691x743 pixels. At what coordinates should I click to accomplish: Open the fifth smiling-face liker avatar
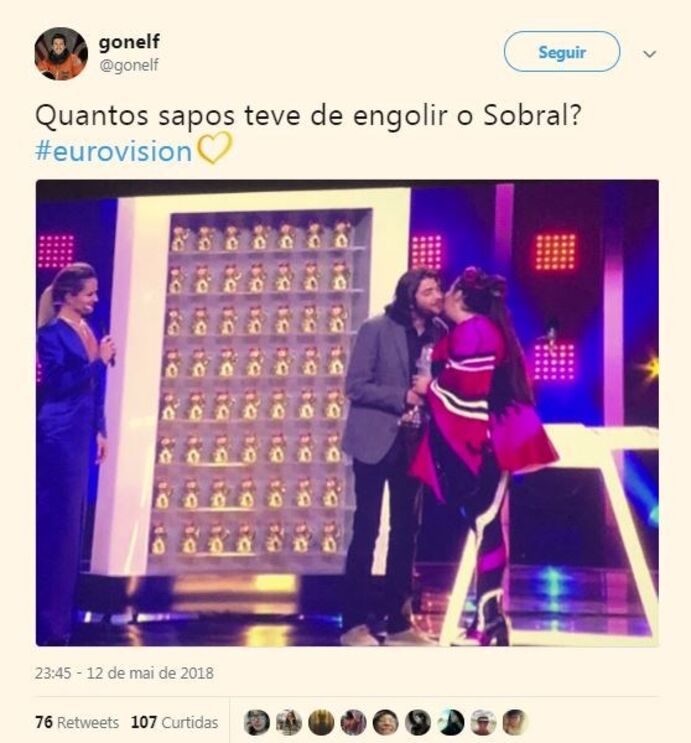(386, 723)
